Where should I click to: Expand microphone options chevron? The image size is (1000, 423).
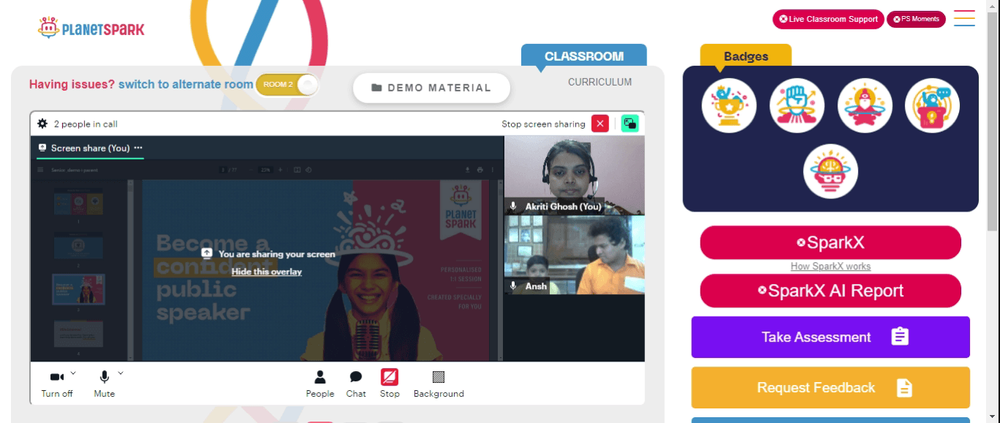click(121, 373)
